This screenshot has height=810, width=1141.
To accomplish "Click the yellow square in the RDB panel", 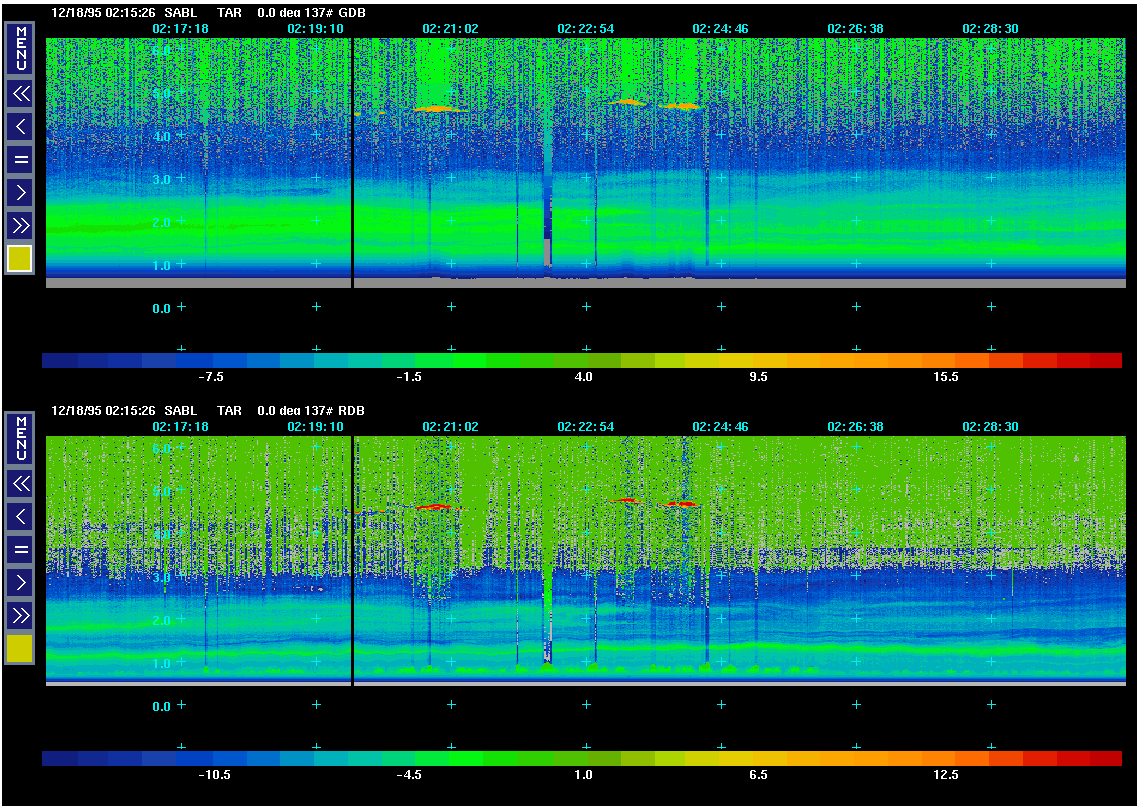I will pos(20,649).
